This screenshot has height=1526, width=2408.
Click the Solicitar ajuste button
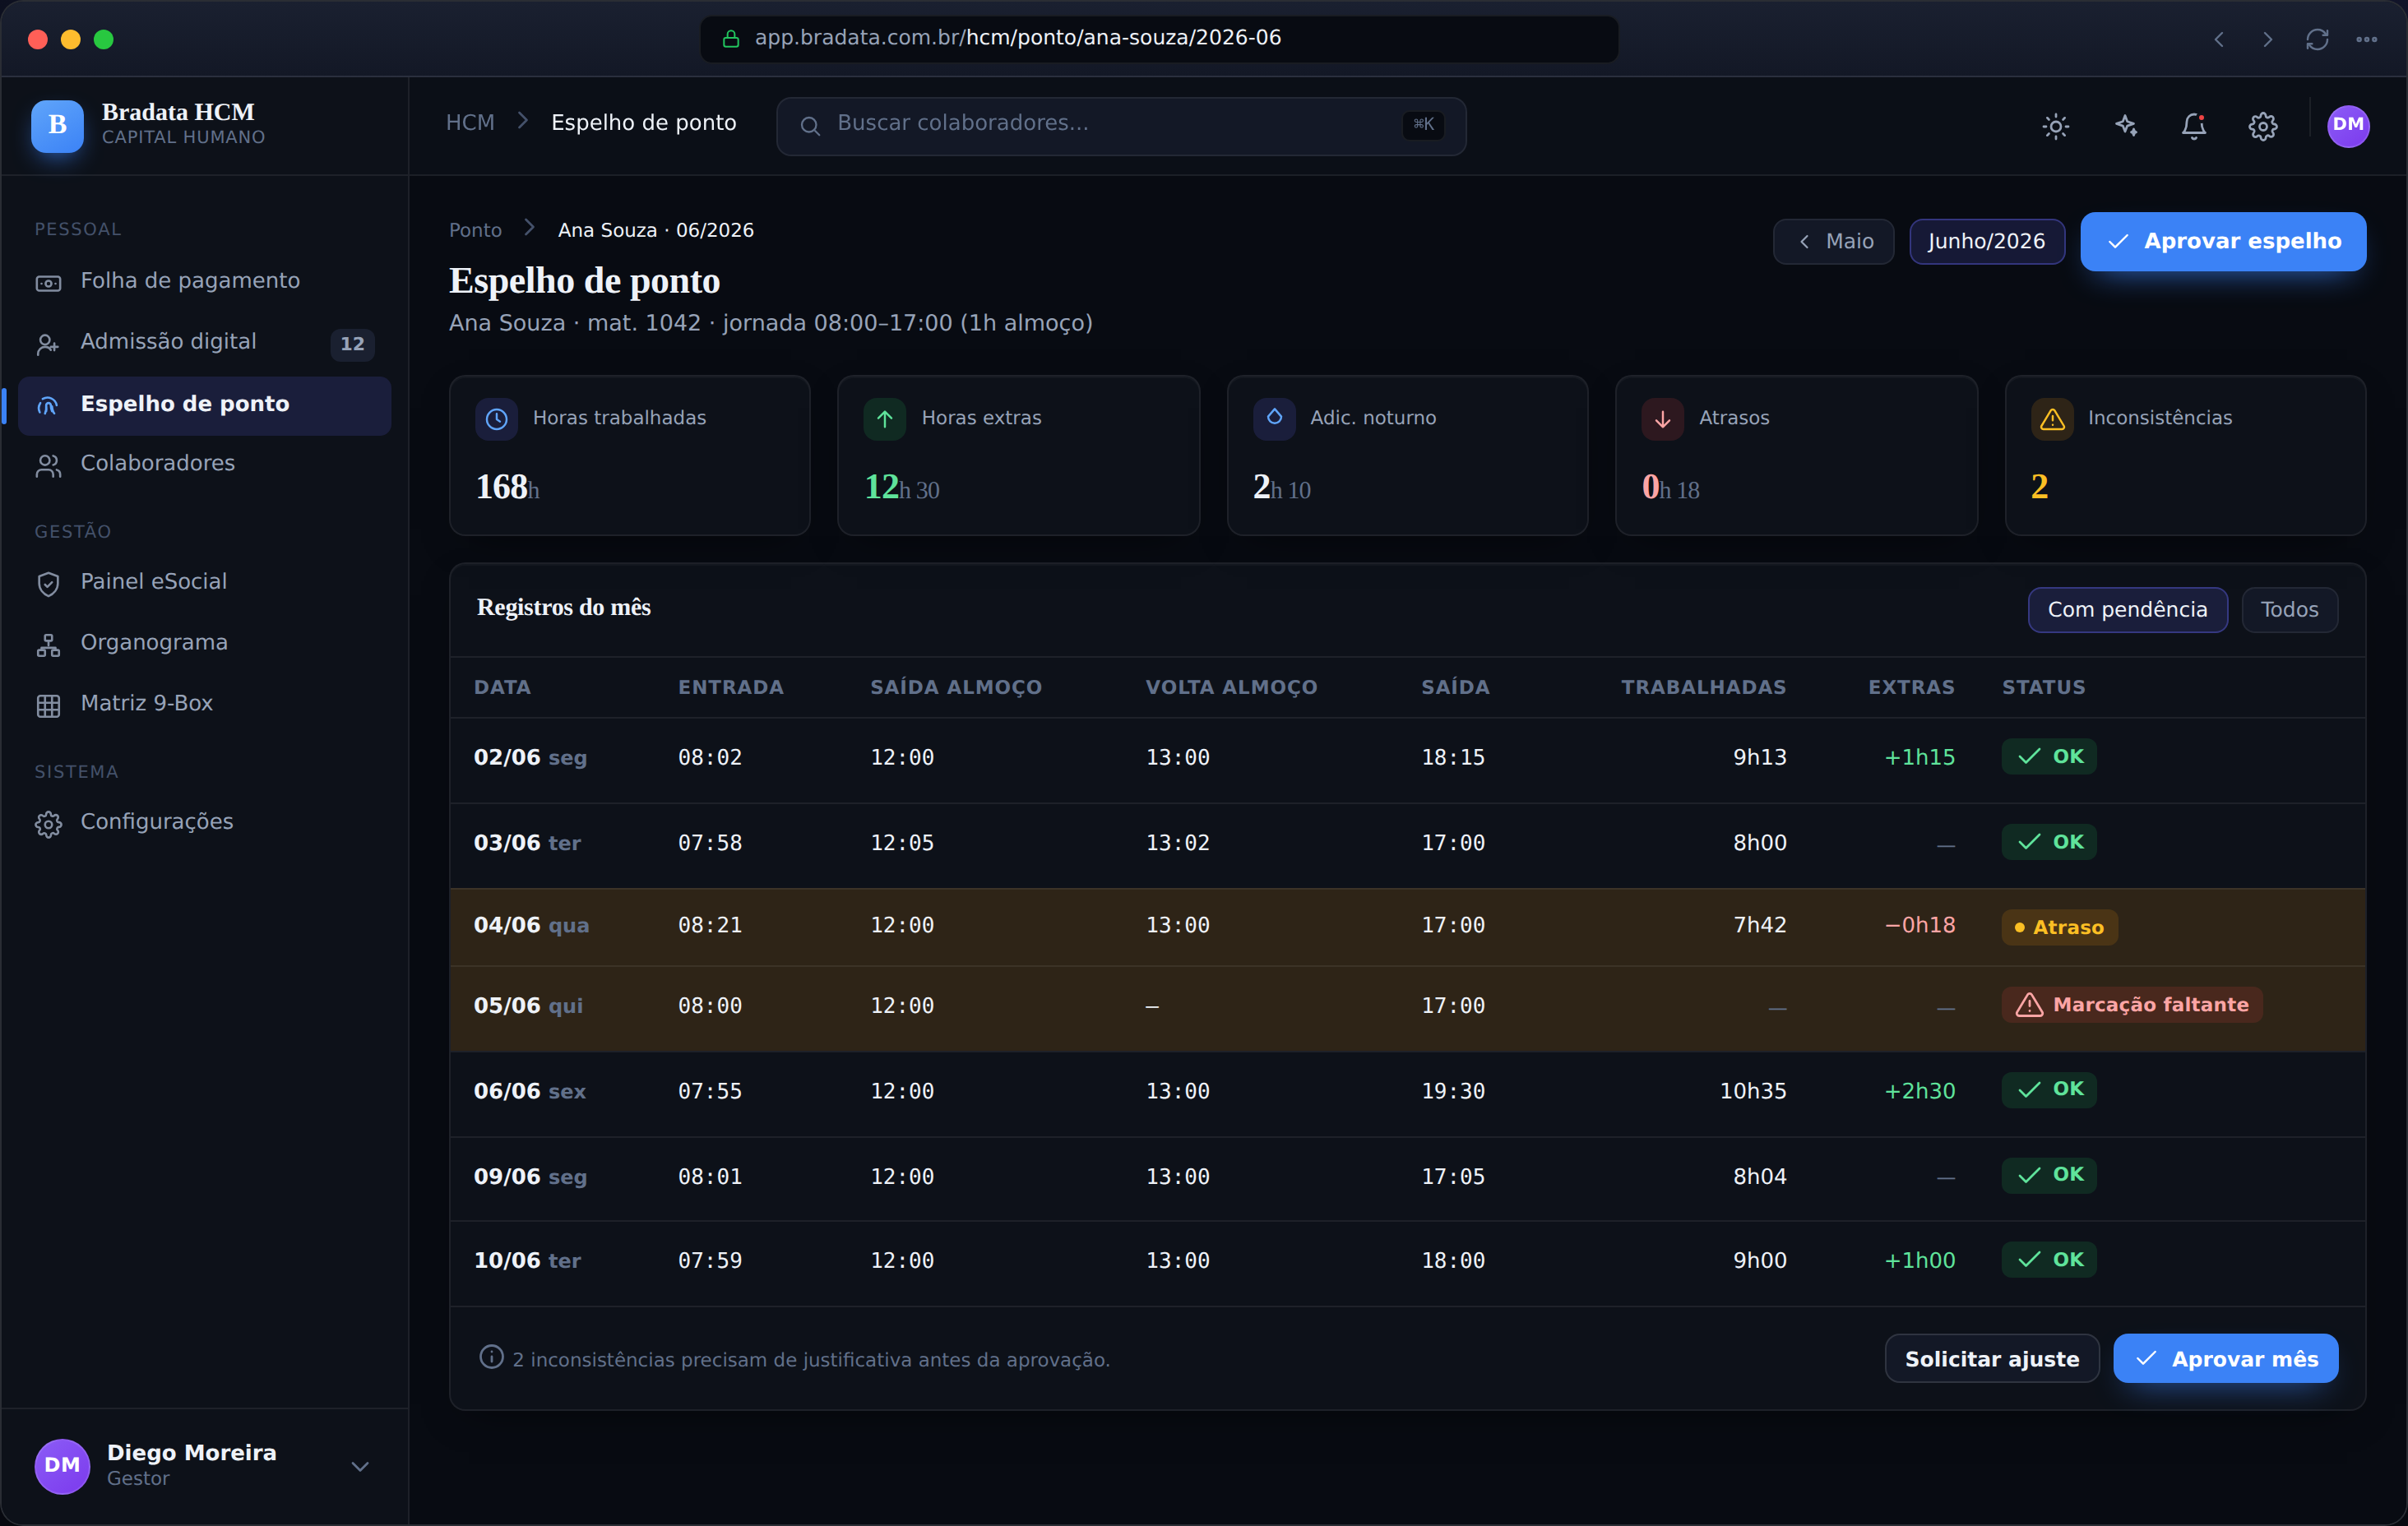pyautogui.click(x=1991, y=1359)
